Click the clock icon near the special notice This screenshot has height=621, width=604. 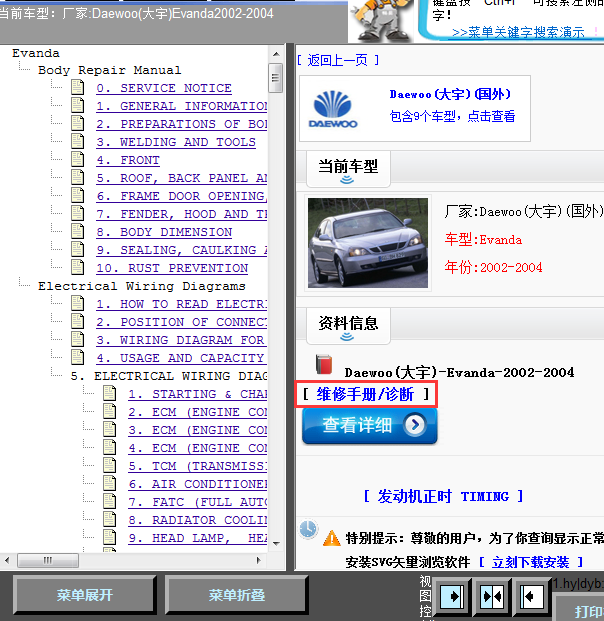pyautogui.click(x=308, y=528)
